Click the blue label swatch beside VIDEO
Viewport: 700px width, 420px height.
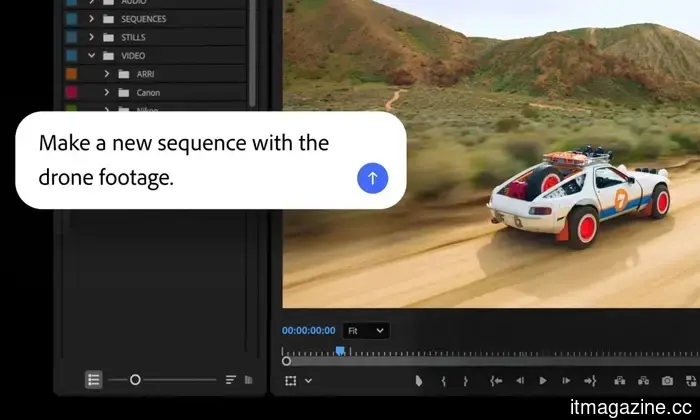(x=71, y=55)
